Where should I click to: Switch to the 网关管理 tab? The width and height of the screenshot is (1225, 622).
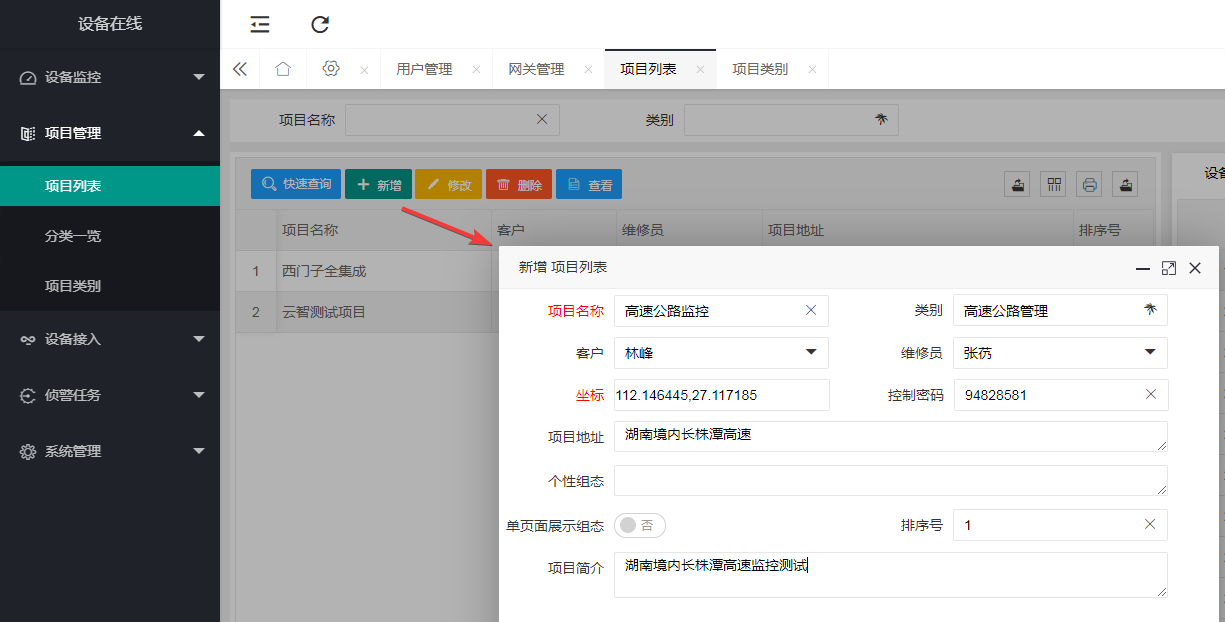[536, 69]
